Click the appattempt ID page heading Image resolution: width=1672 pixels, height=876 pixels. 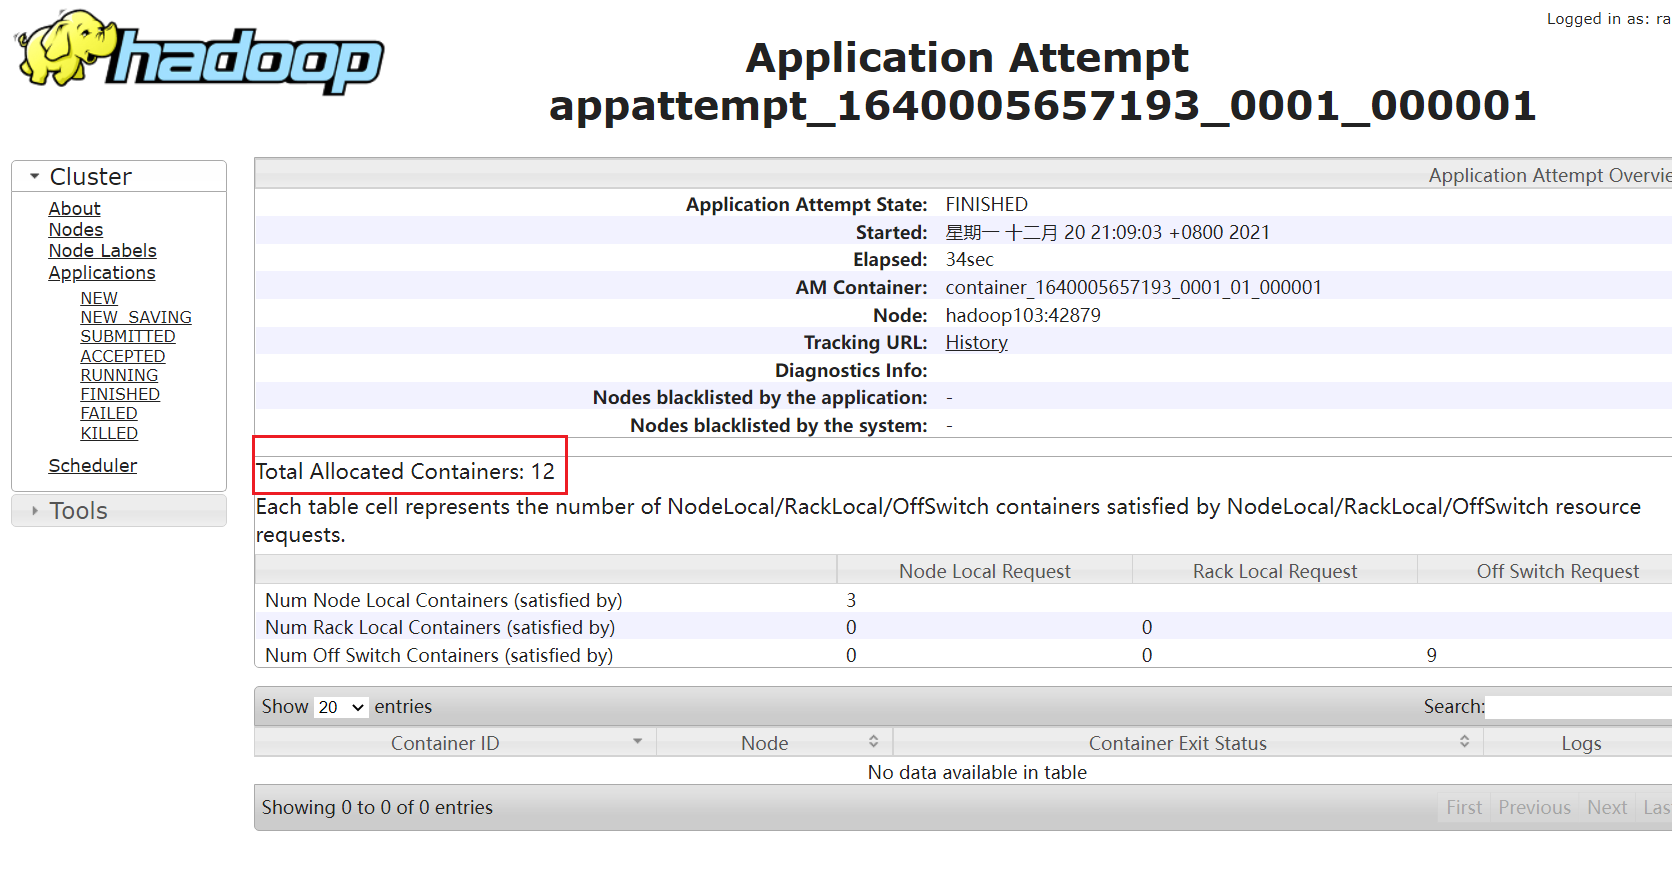1043,105
